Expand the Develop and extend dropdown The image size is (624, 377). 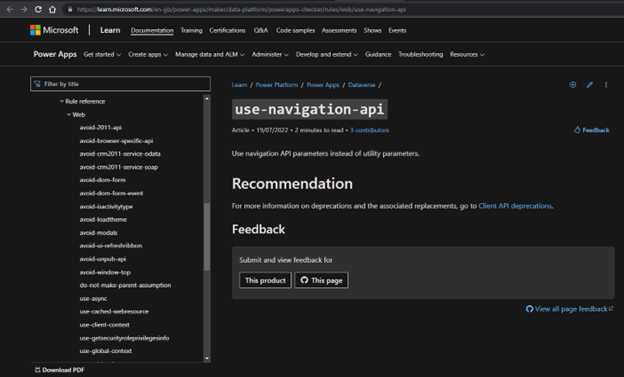327,55
